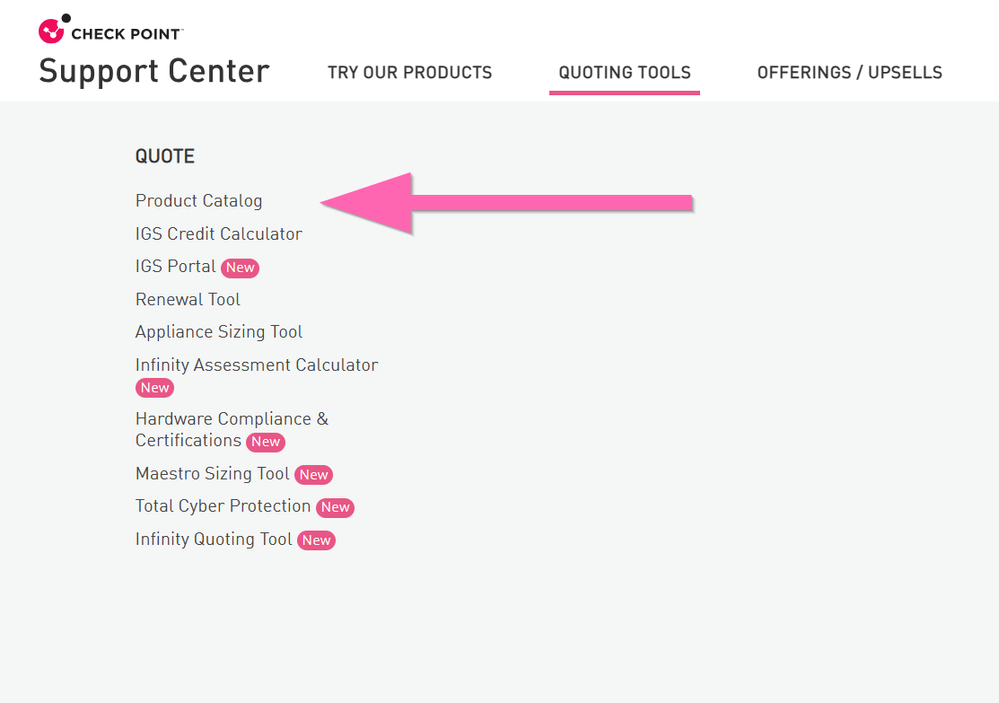Open Total Cyber Protection
The image size is (999, 703).
[223, 506]
